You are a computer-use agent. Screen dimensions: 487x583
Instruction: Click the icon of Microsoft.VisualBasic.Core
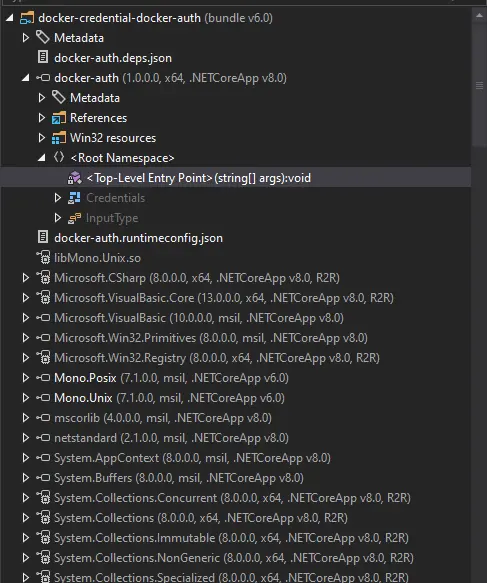click(43, 297)
